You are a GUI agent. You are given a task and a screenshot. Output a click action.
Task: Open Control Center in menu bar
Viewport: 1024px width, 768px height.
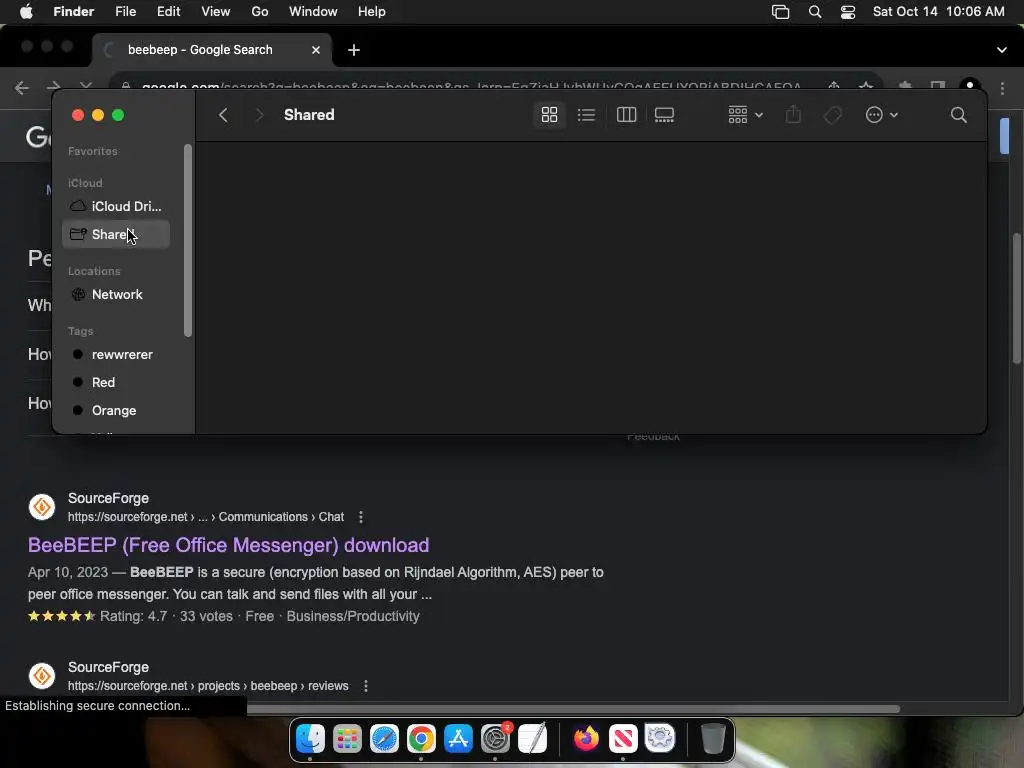point(848,12)
